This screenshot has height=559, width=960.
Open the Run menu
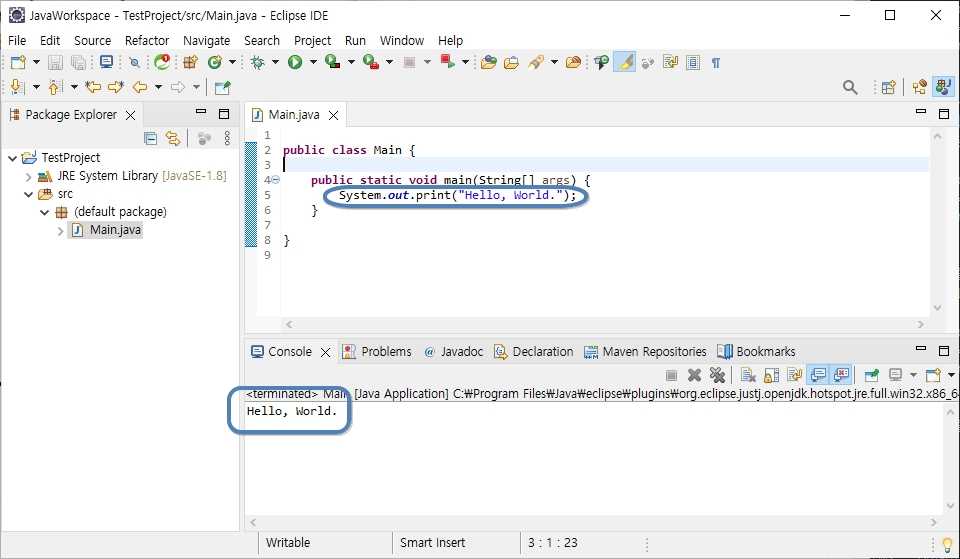pyautogui.click(x=355, y=40)
